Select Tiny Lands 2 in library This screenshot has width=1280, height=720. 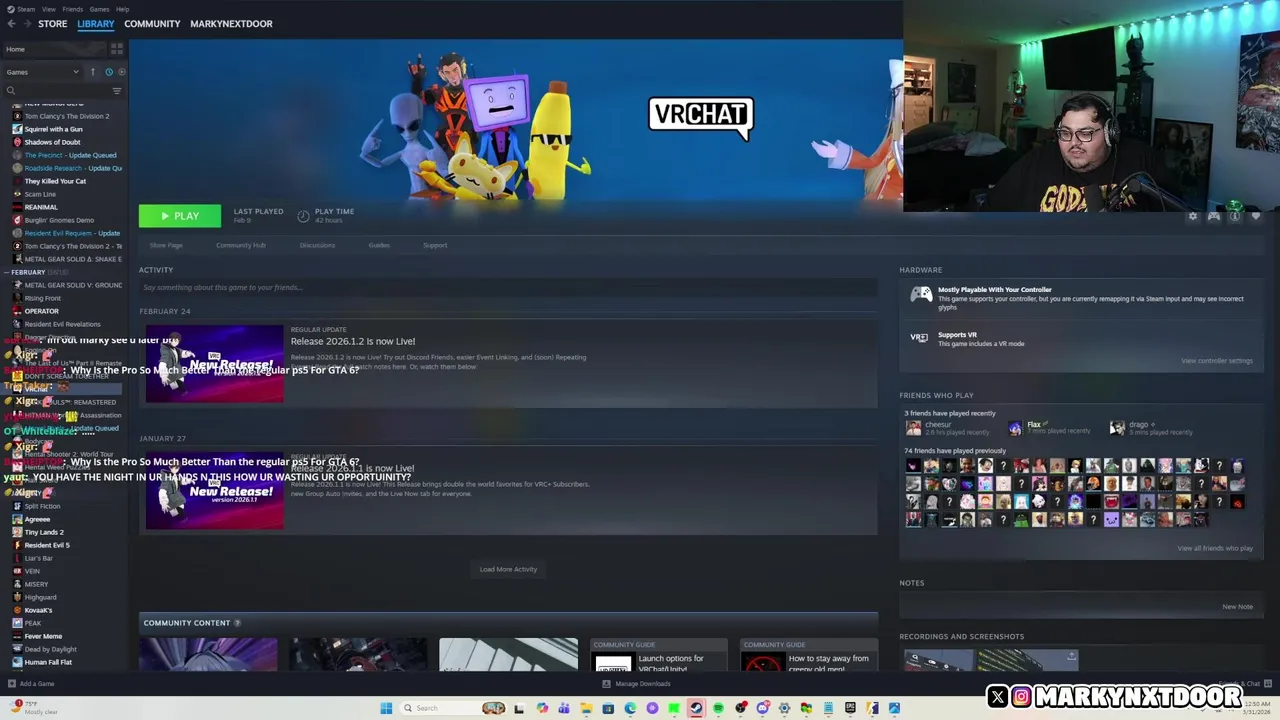coord(44,532)
